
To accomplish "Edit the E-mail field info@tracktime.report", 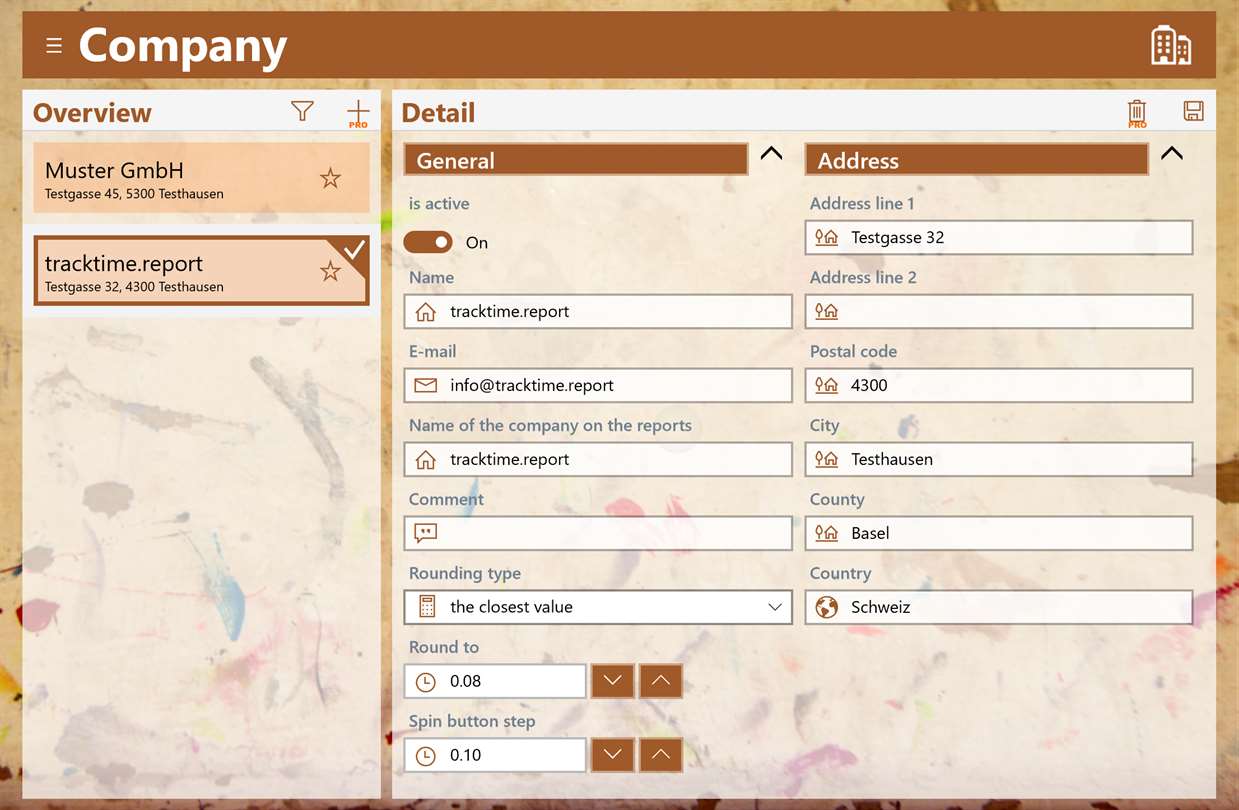I will click(598, 385).
